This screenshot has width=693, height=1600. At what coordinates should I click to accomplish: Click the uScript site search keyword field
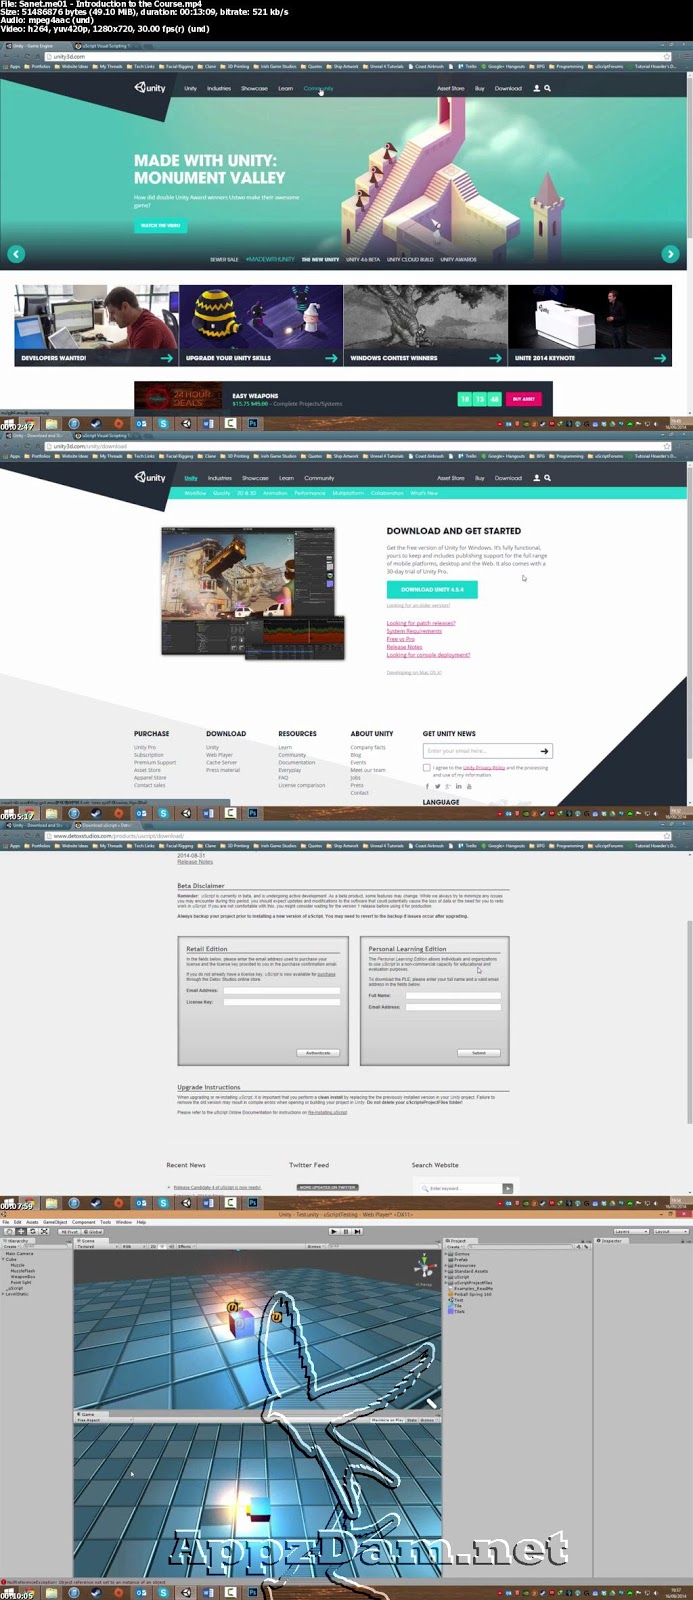pos(461,1188)
